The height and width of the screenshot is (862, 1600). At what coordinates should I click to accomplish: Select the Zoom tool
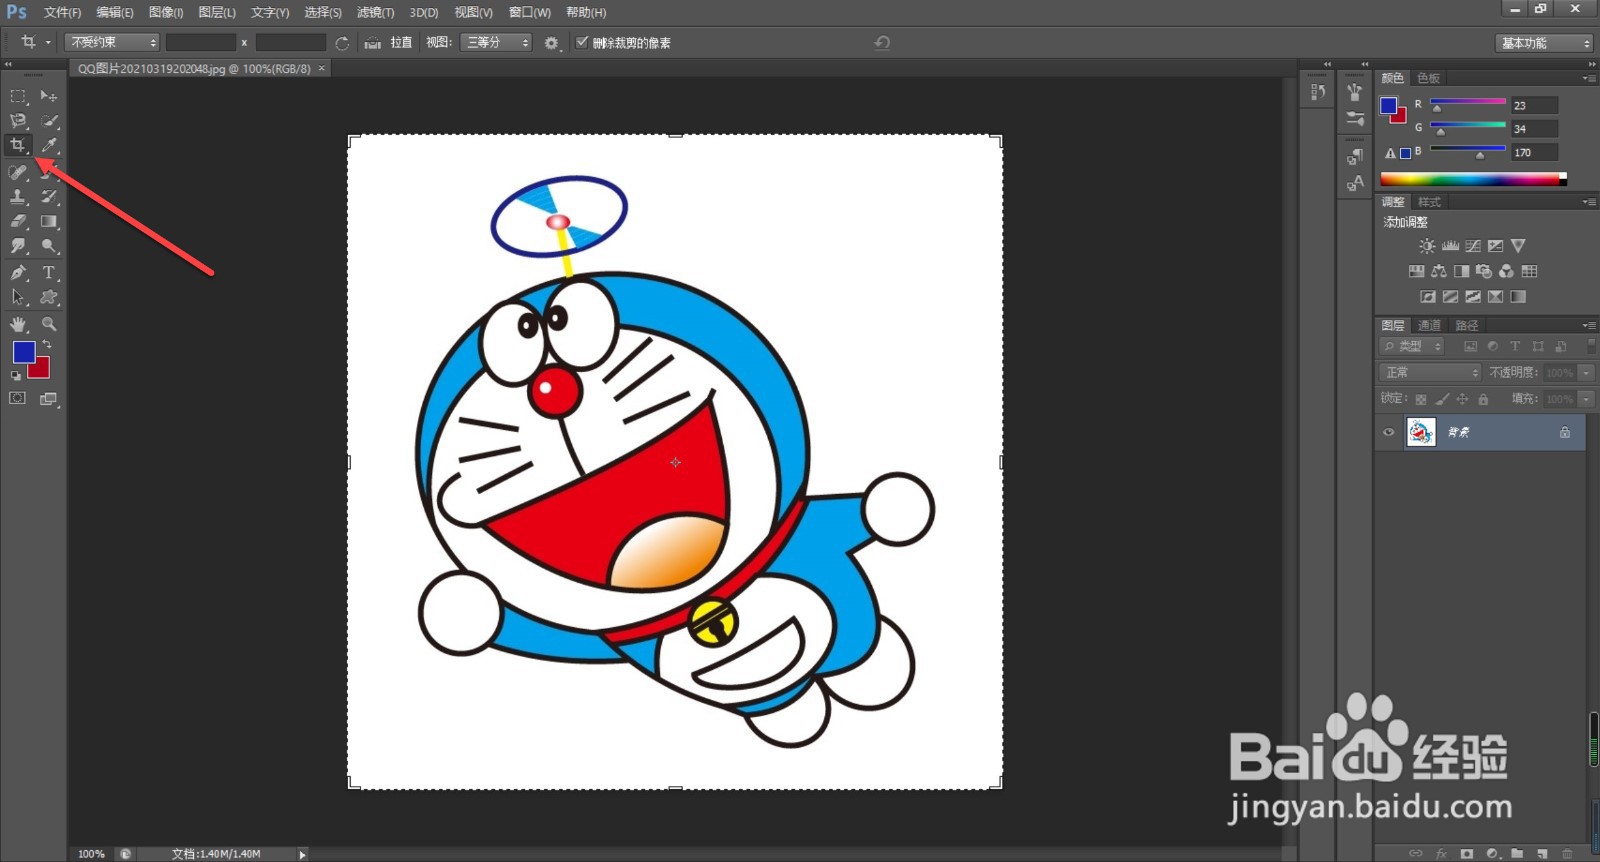(x=48, y=324)
